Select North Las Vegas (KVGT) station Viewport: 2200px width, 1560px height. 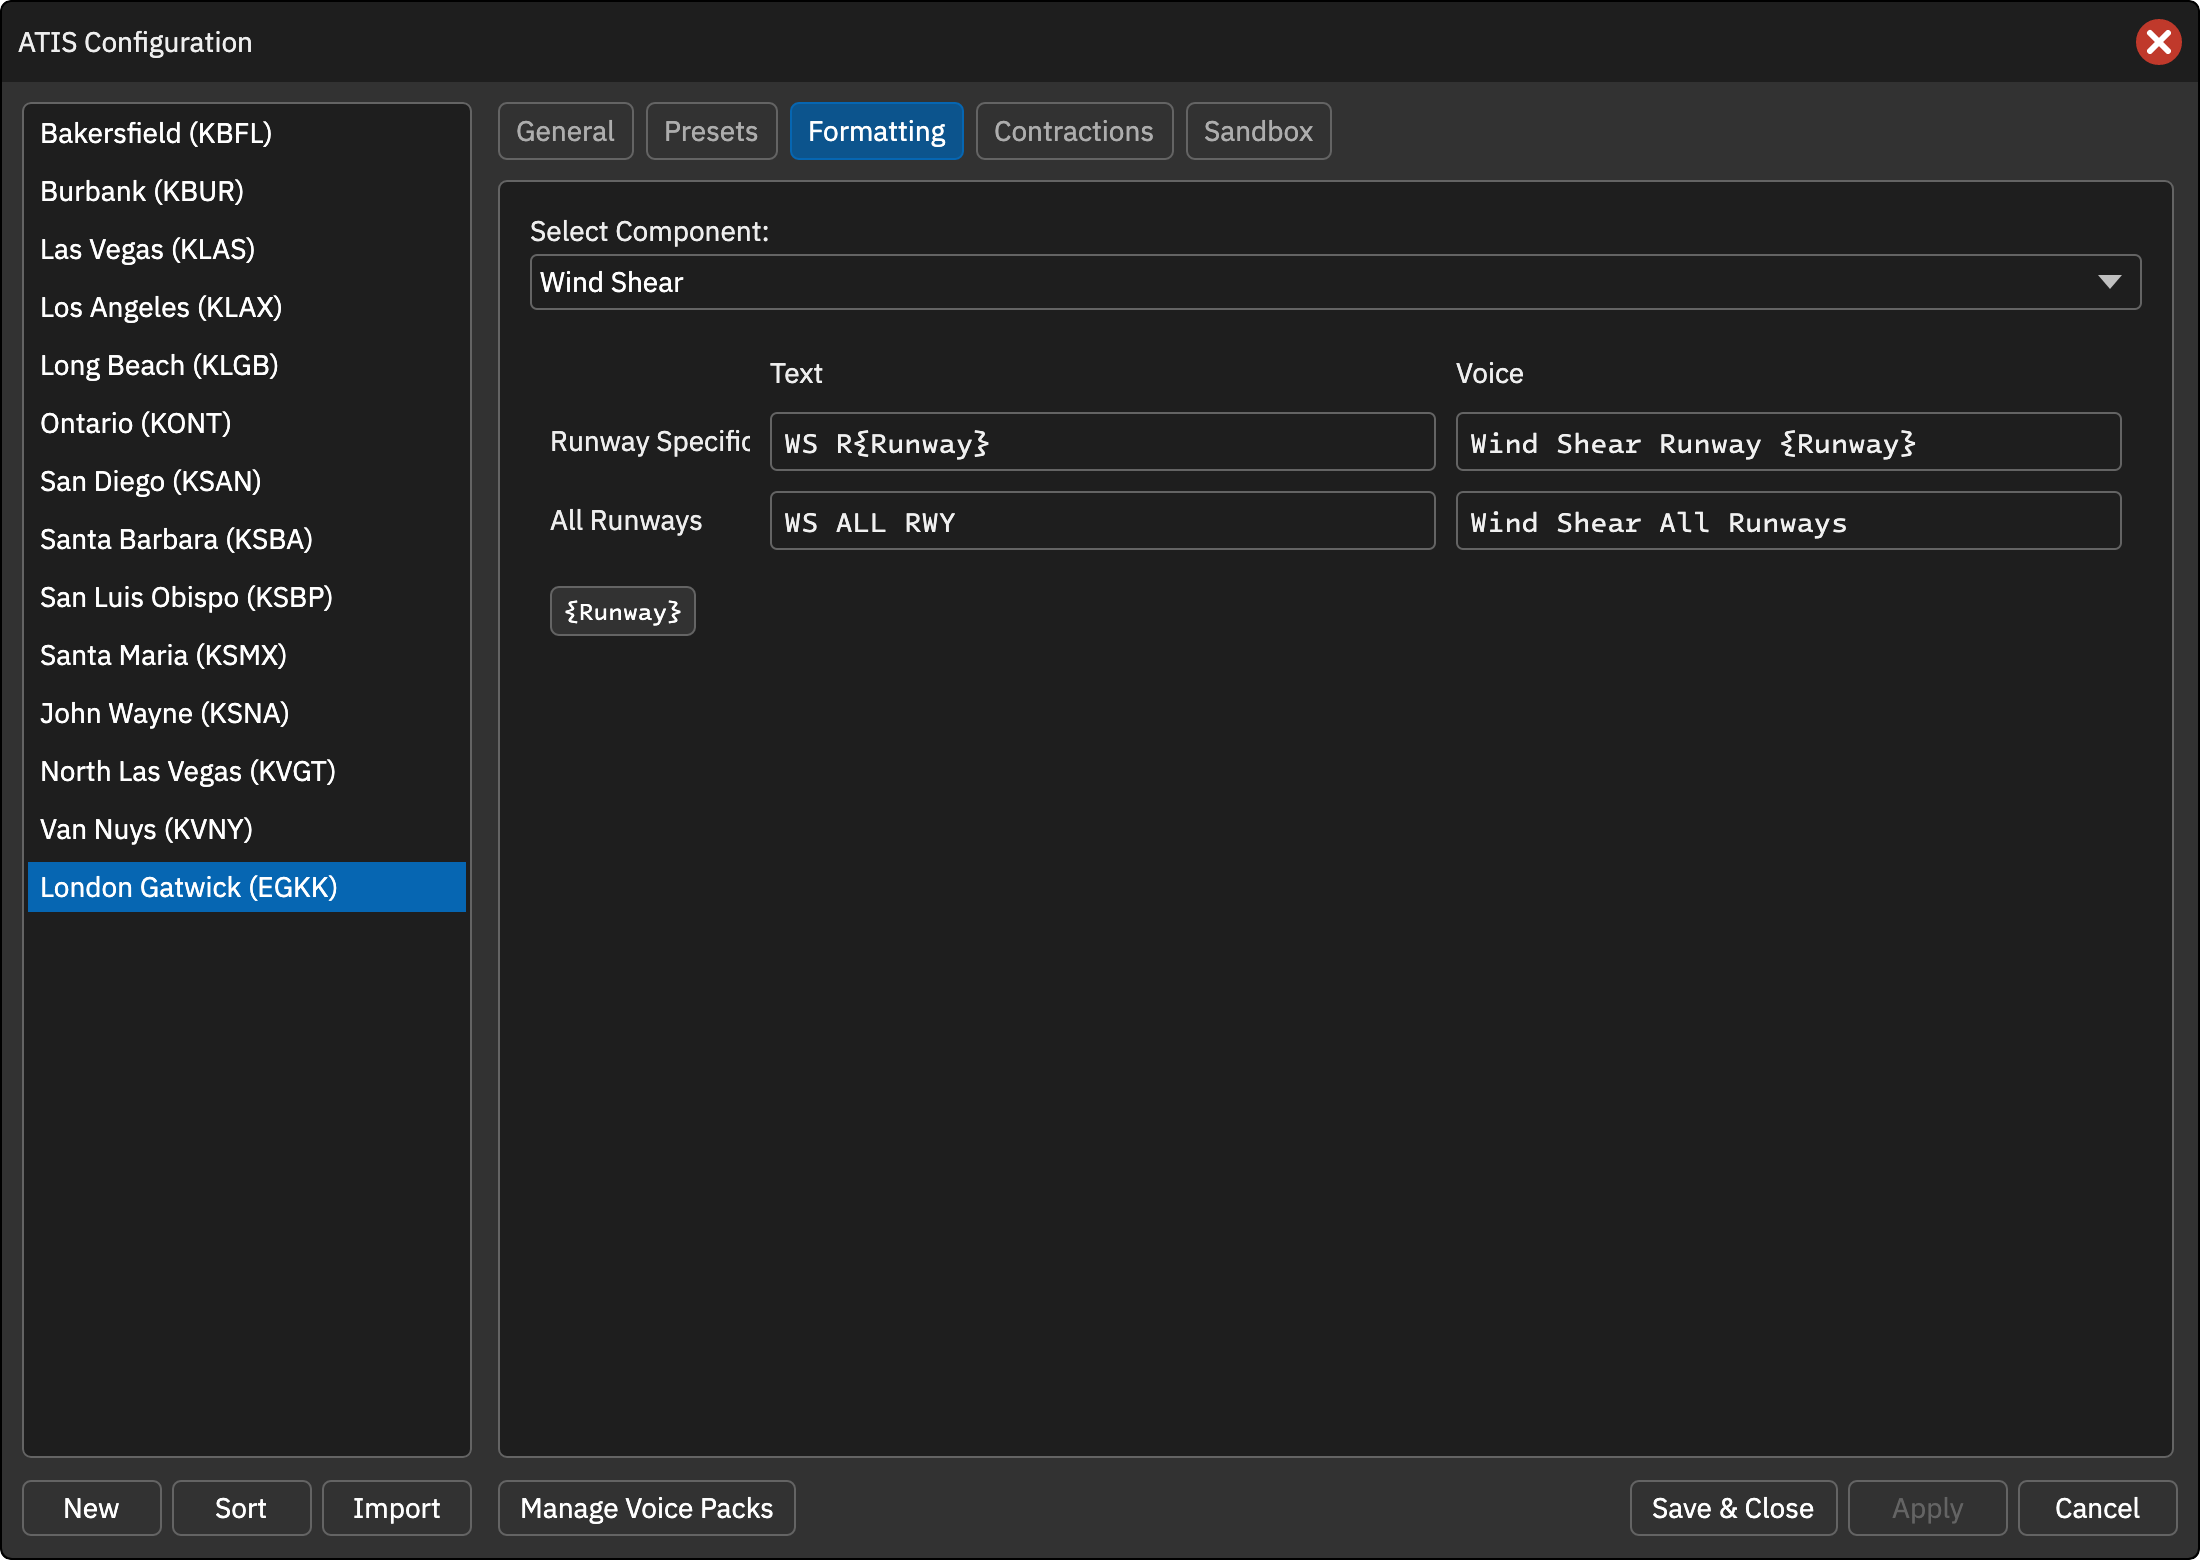point(247,771)
